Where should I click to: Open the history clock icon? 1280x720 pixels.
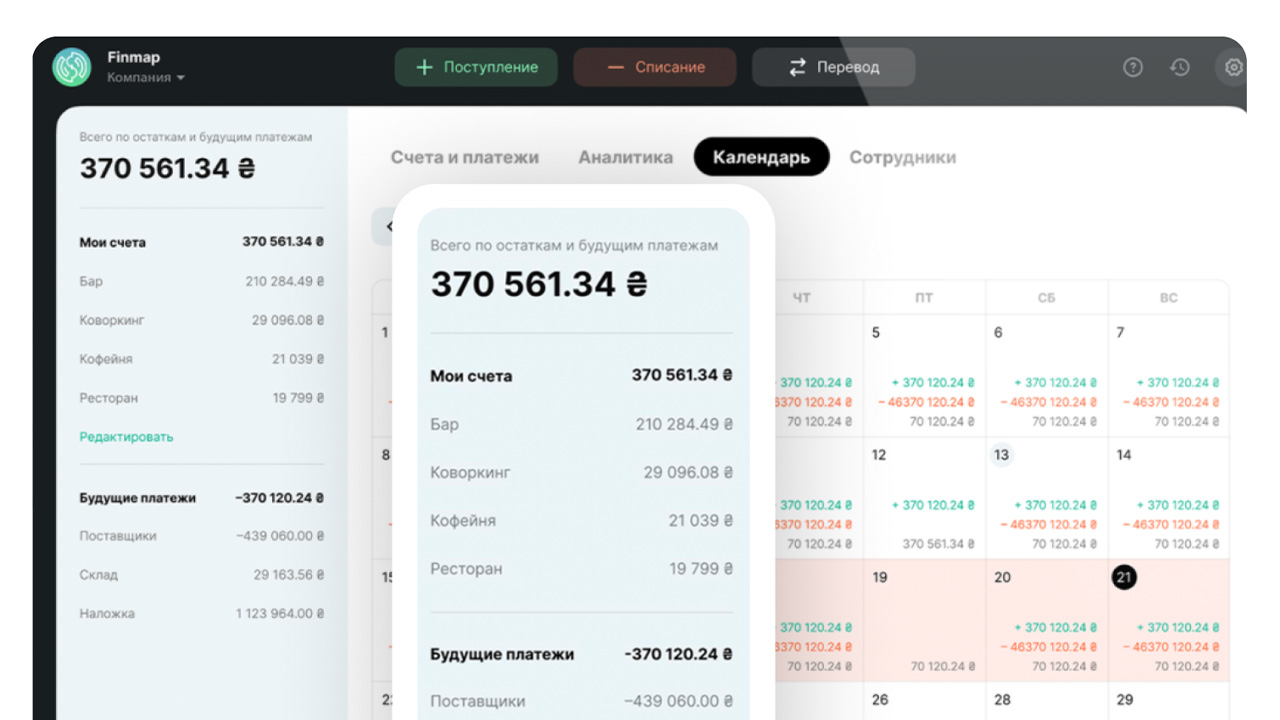[x=1180, y=67]
